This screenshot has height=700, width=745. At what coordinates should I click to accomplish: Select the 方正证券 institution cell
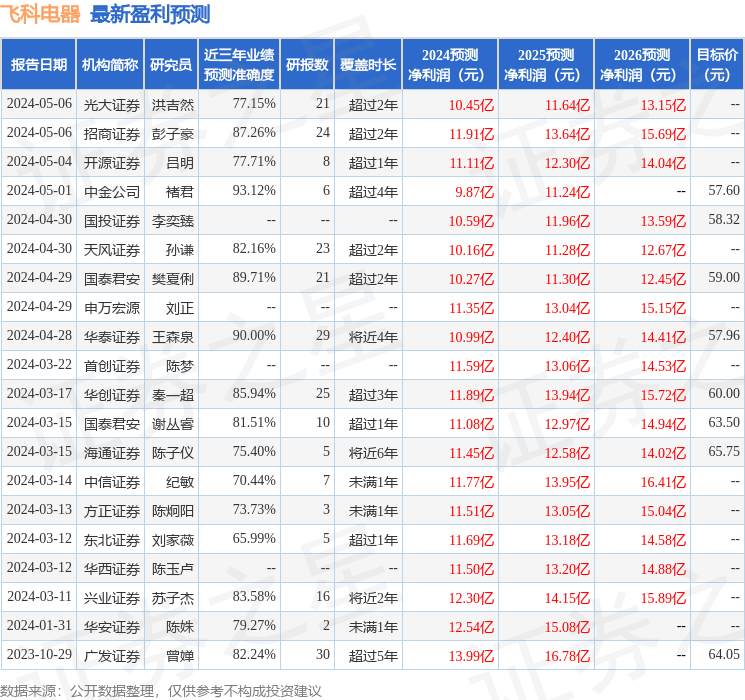112,511
